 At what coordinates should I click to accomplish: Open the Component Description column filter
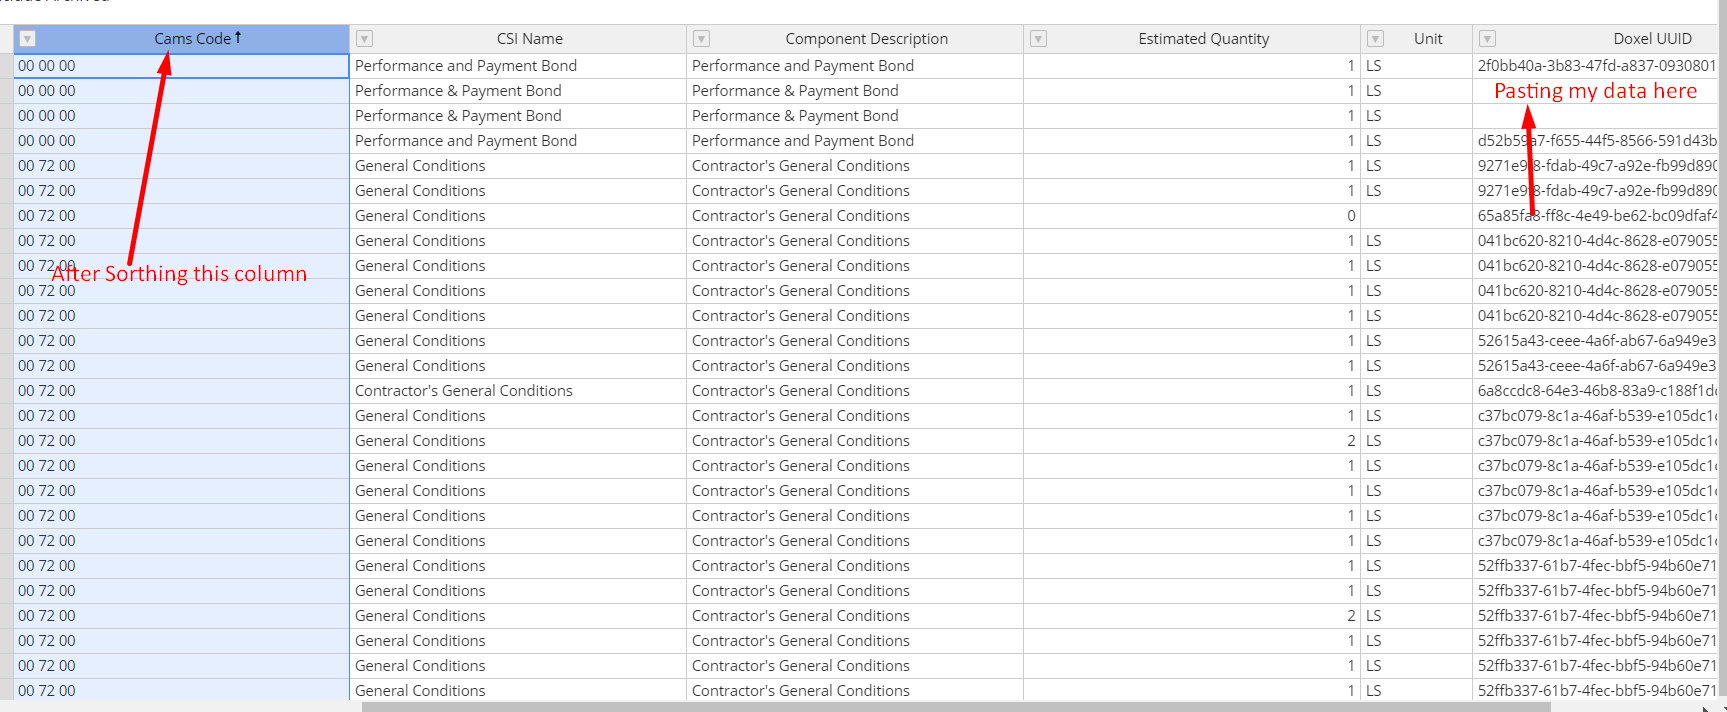coord(702,39)
